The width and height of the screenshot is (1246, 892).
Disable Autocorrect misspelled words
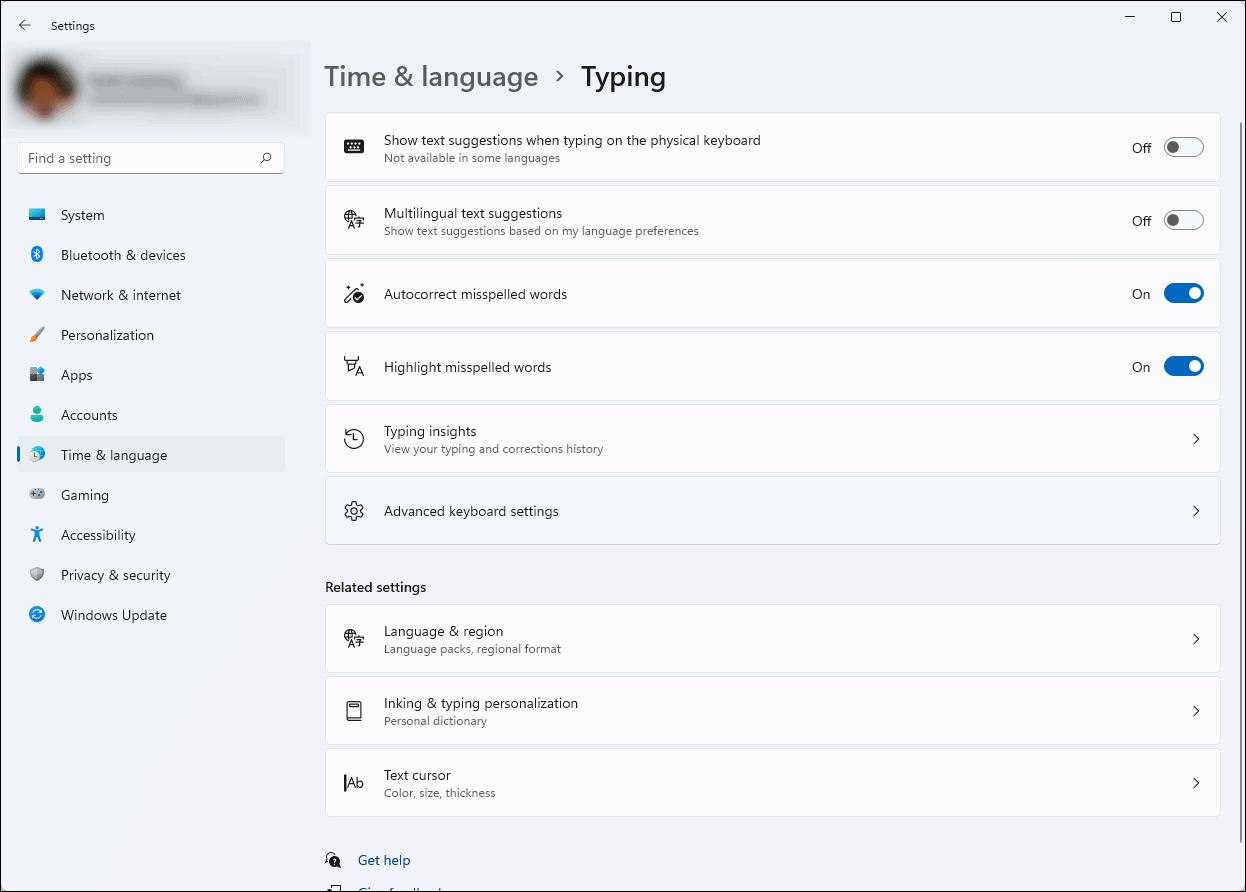coord(1184,293)
